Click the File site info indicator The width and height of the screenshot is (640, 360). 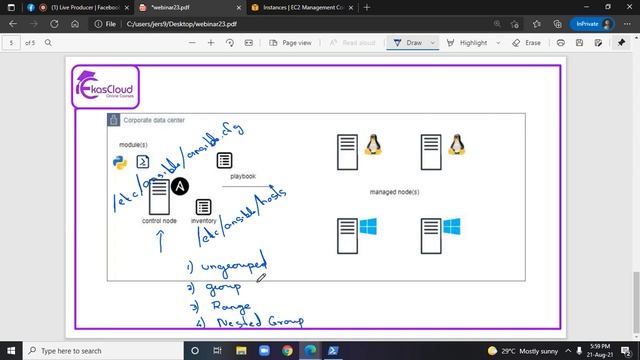click(x=105, y=24)
